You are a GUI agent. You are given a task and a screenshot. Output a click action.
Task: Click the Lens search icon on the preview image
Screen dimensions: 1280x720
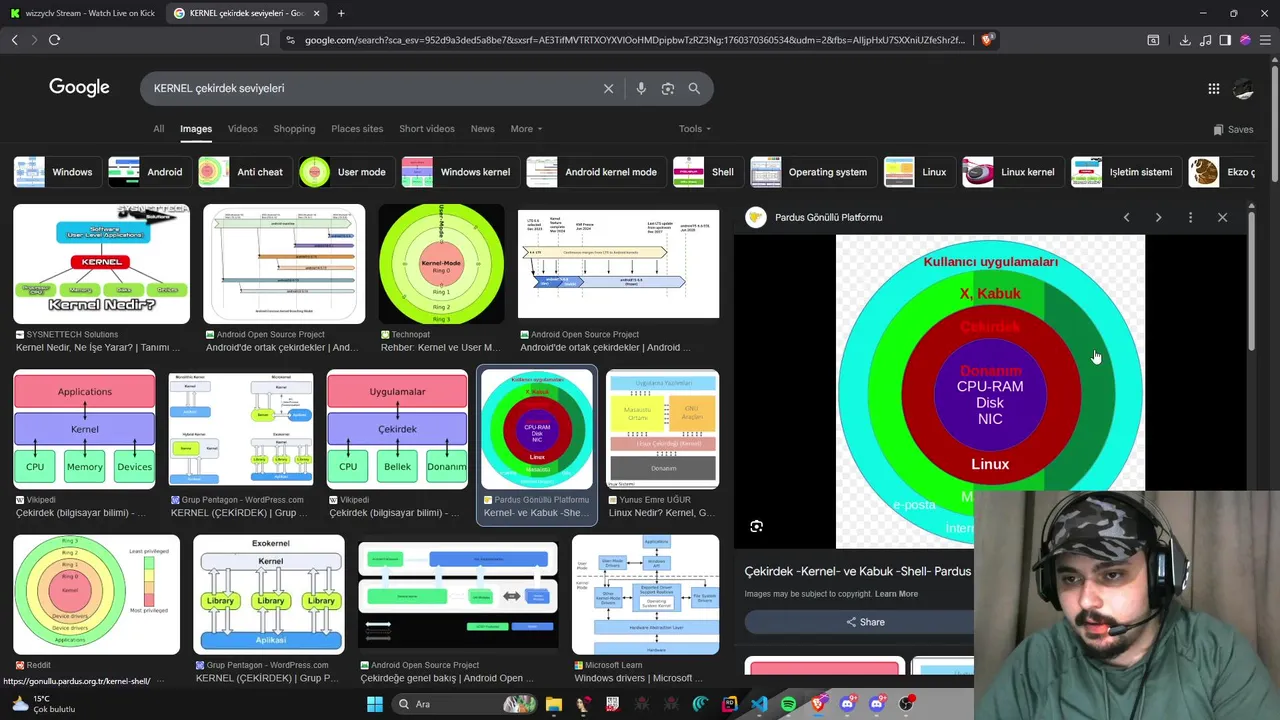(756, 526)
